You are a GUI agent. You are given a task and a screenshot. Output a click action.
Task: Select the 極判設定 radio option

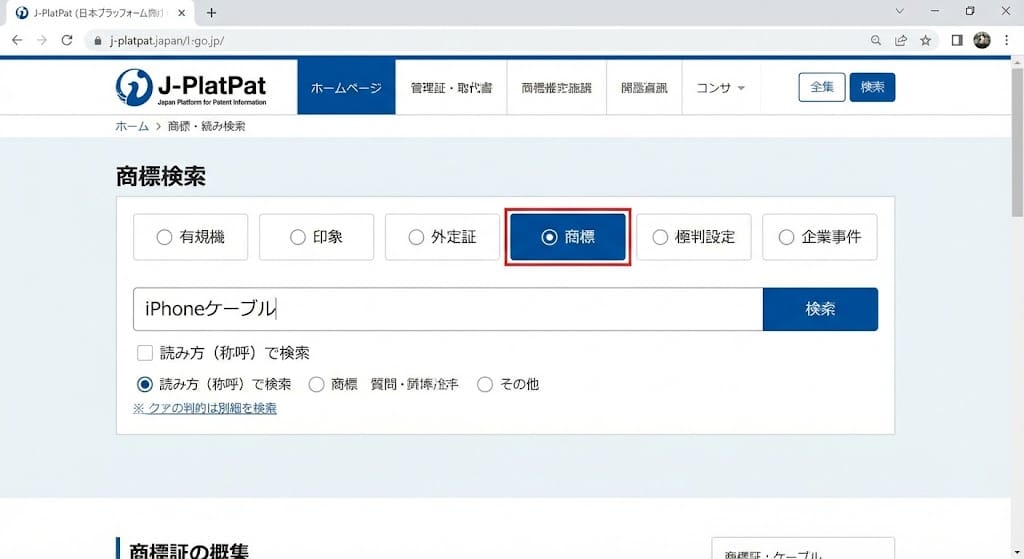694,237
